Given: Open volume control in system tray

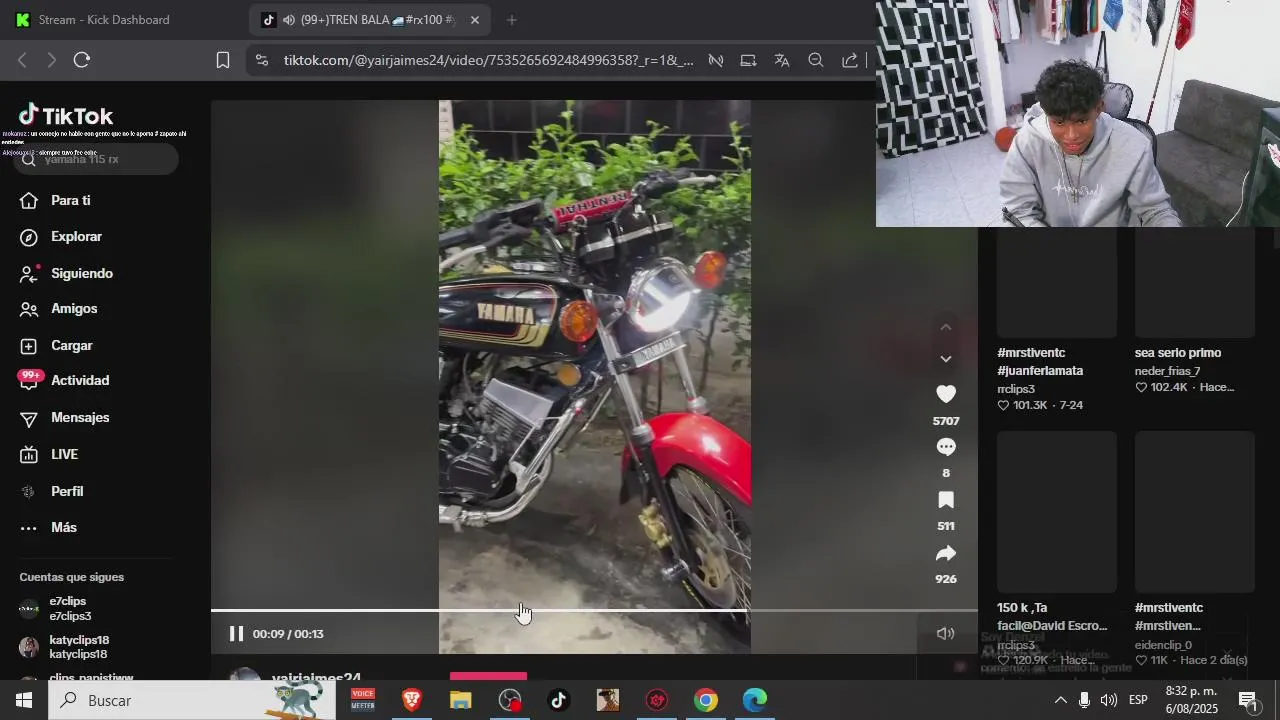Looking at the screenshot, I should pos(1108,700).
